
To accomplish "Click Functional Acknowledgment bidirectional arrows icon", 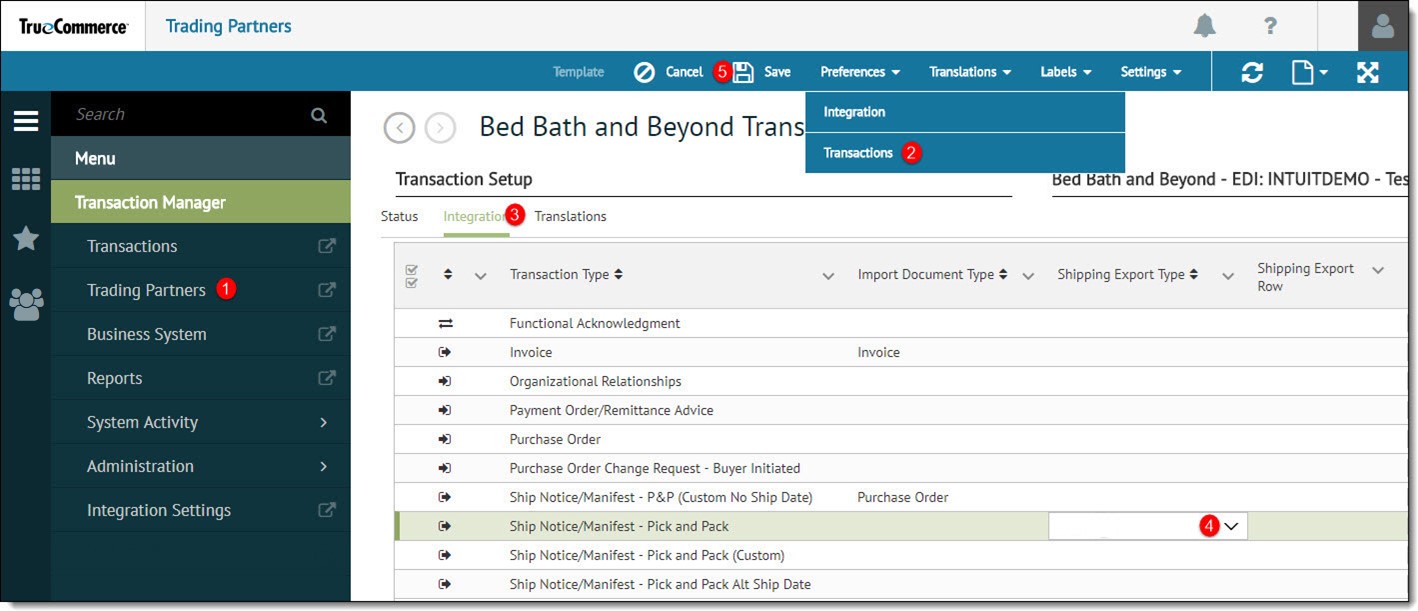I will coord(445,323).
